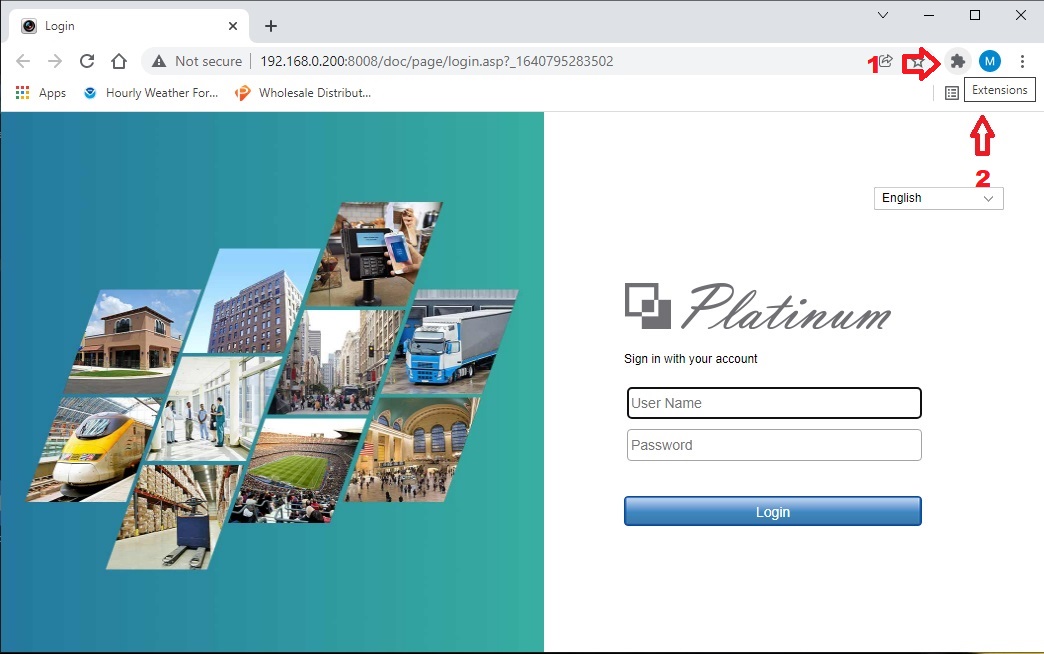Open a new tab with plus button

click(x=270, y=26)
